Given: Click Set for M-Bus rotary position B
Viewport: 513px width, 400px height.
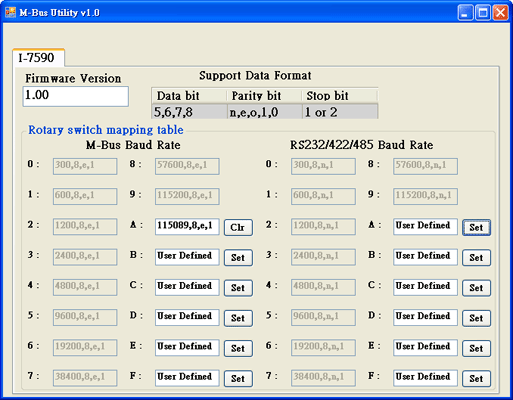Looking at the screenshot, I should click(x=238, y=258).
